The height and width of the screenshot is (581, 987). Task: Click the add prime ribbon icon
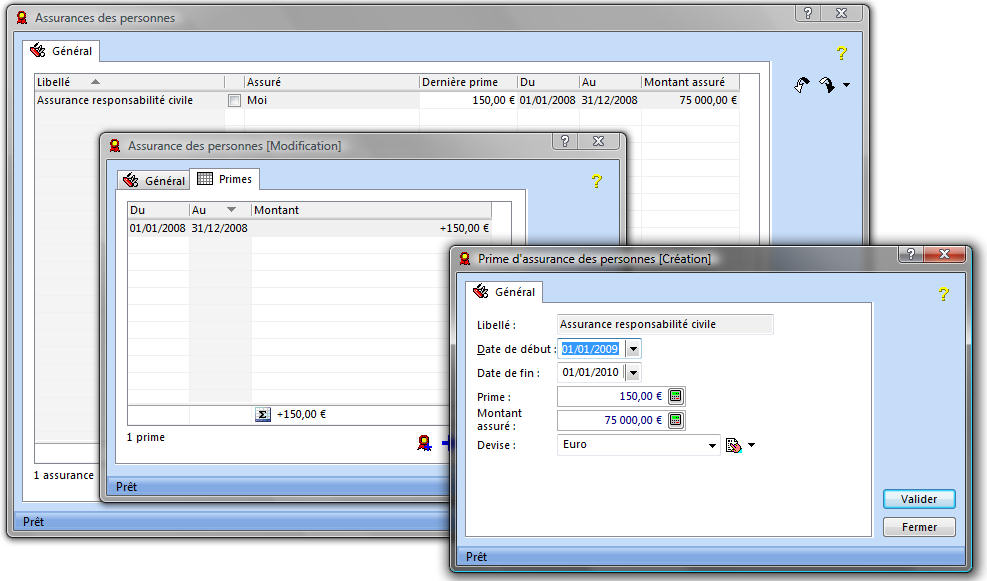click(424, 442)
